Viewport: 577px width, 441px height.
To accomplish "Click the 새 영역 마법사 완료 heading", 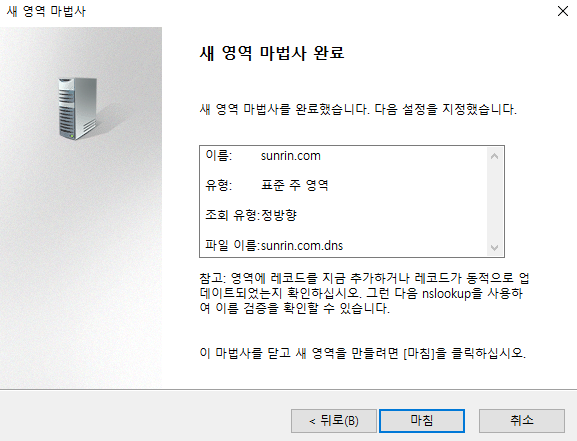I will click(272, 53).
